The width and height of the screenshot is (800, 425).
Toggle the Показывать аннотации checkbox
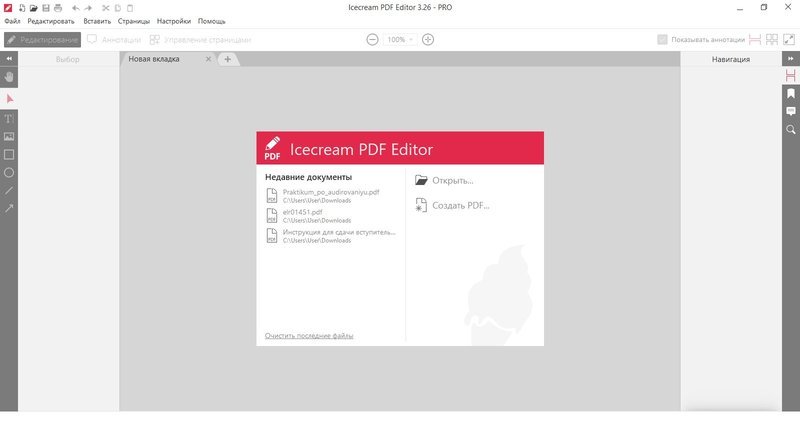click(x=662, y=39)
